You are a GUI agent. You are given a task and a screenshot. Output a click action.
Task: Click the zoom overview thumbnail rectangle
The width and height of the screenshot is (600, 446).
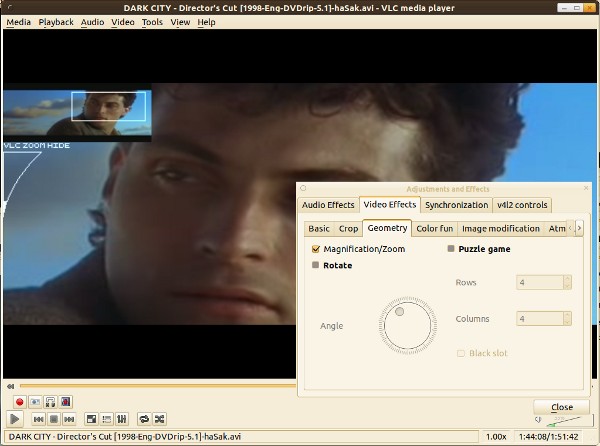[x=108, y=106]
